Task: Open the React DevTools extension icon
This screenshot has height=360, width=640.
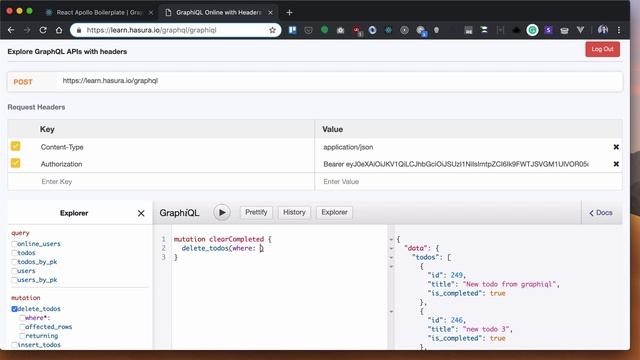Action: [388, 30]
